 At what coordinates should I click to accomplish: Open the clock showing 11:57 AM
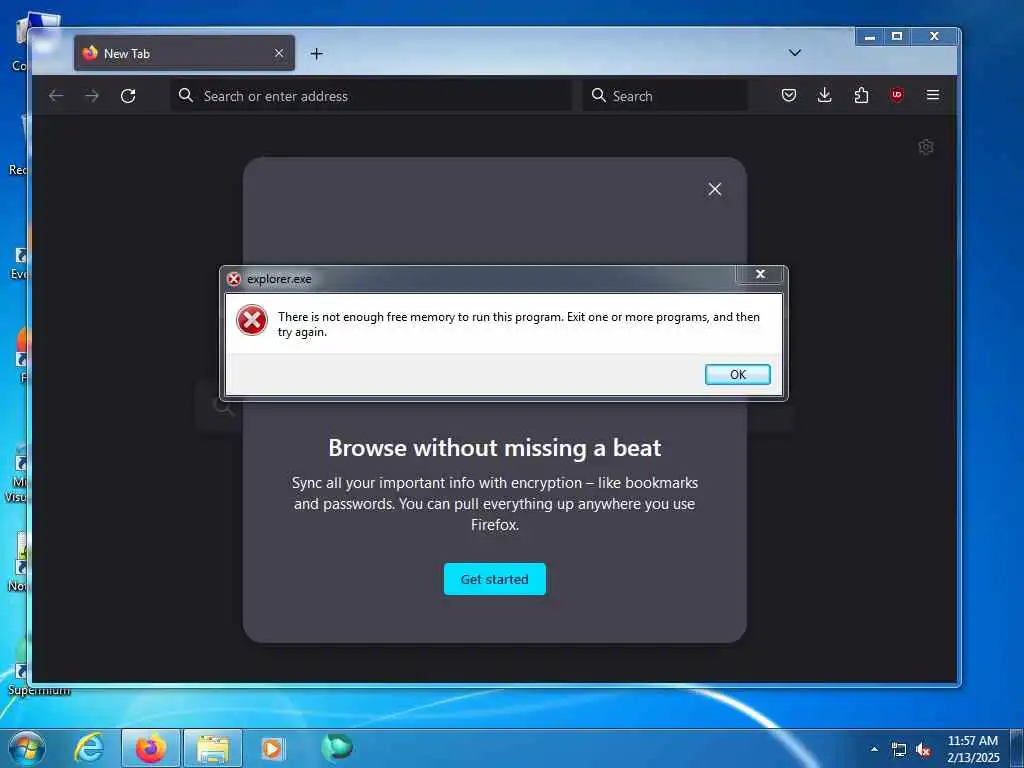[973, 748]
